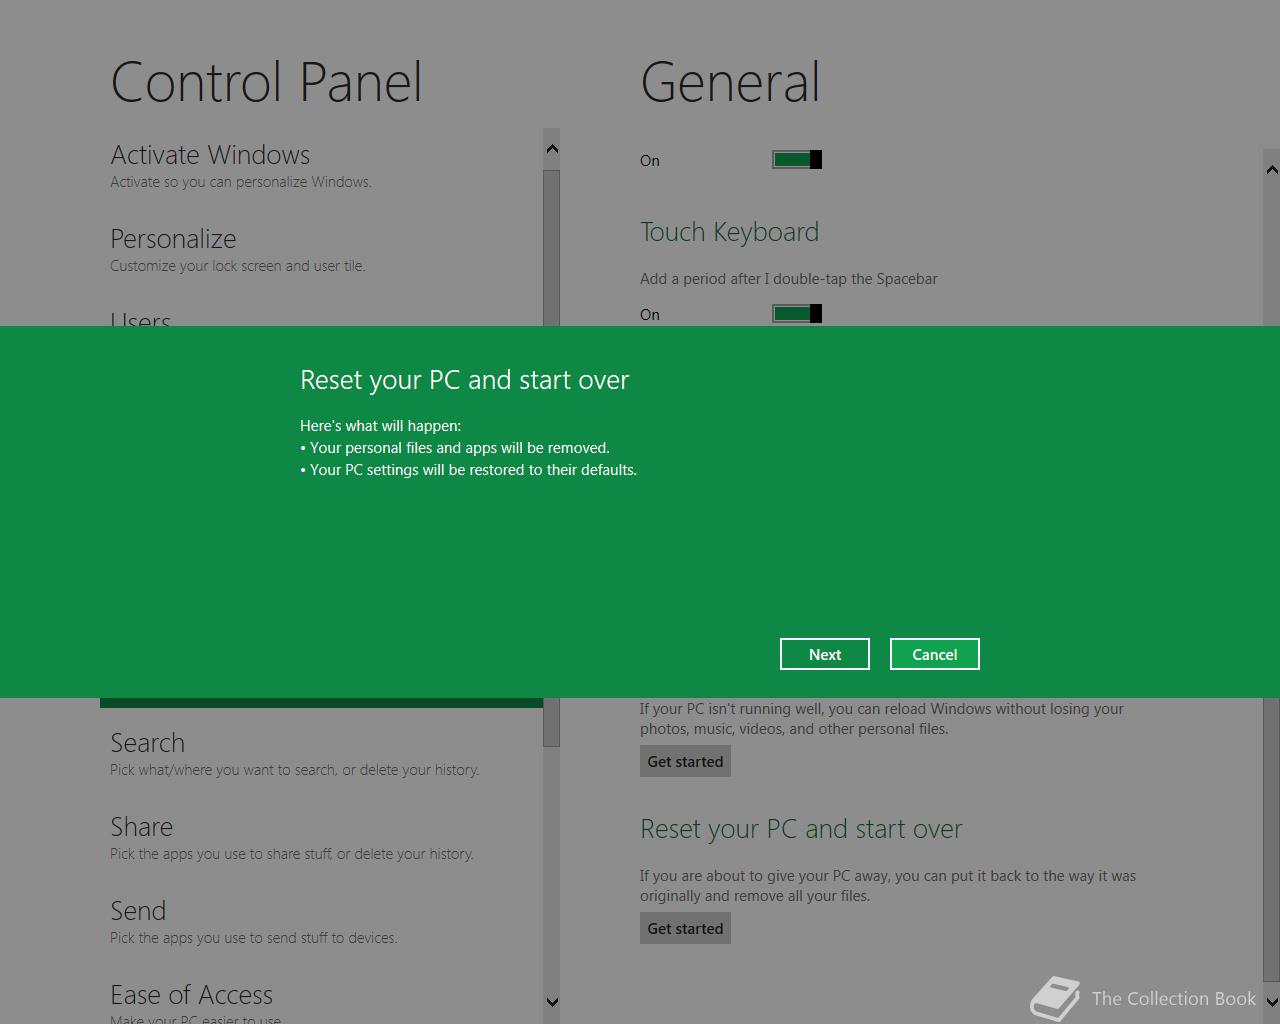
Task: Click scroll-up arrow of Control Panel list
Action: pos(551,149)
